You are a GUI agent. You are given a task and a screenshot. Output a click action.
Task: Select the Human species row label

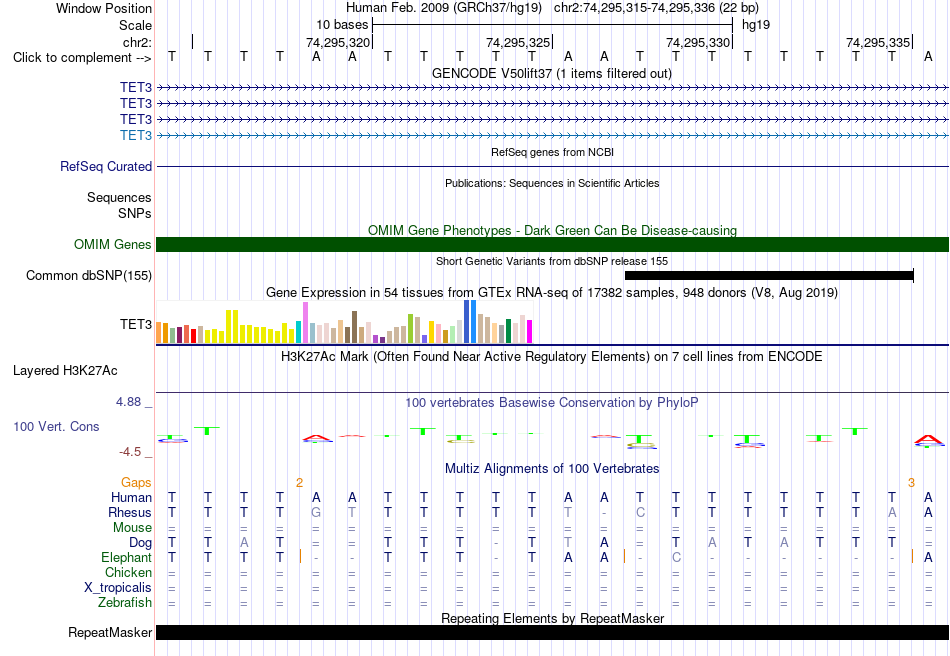click(x=131, y=497)
